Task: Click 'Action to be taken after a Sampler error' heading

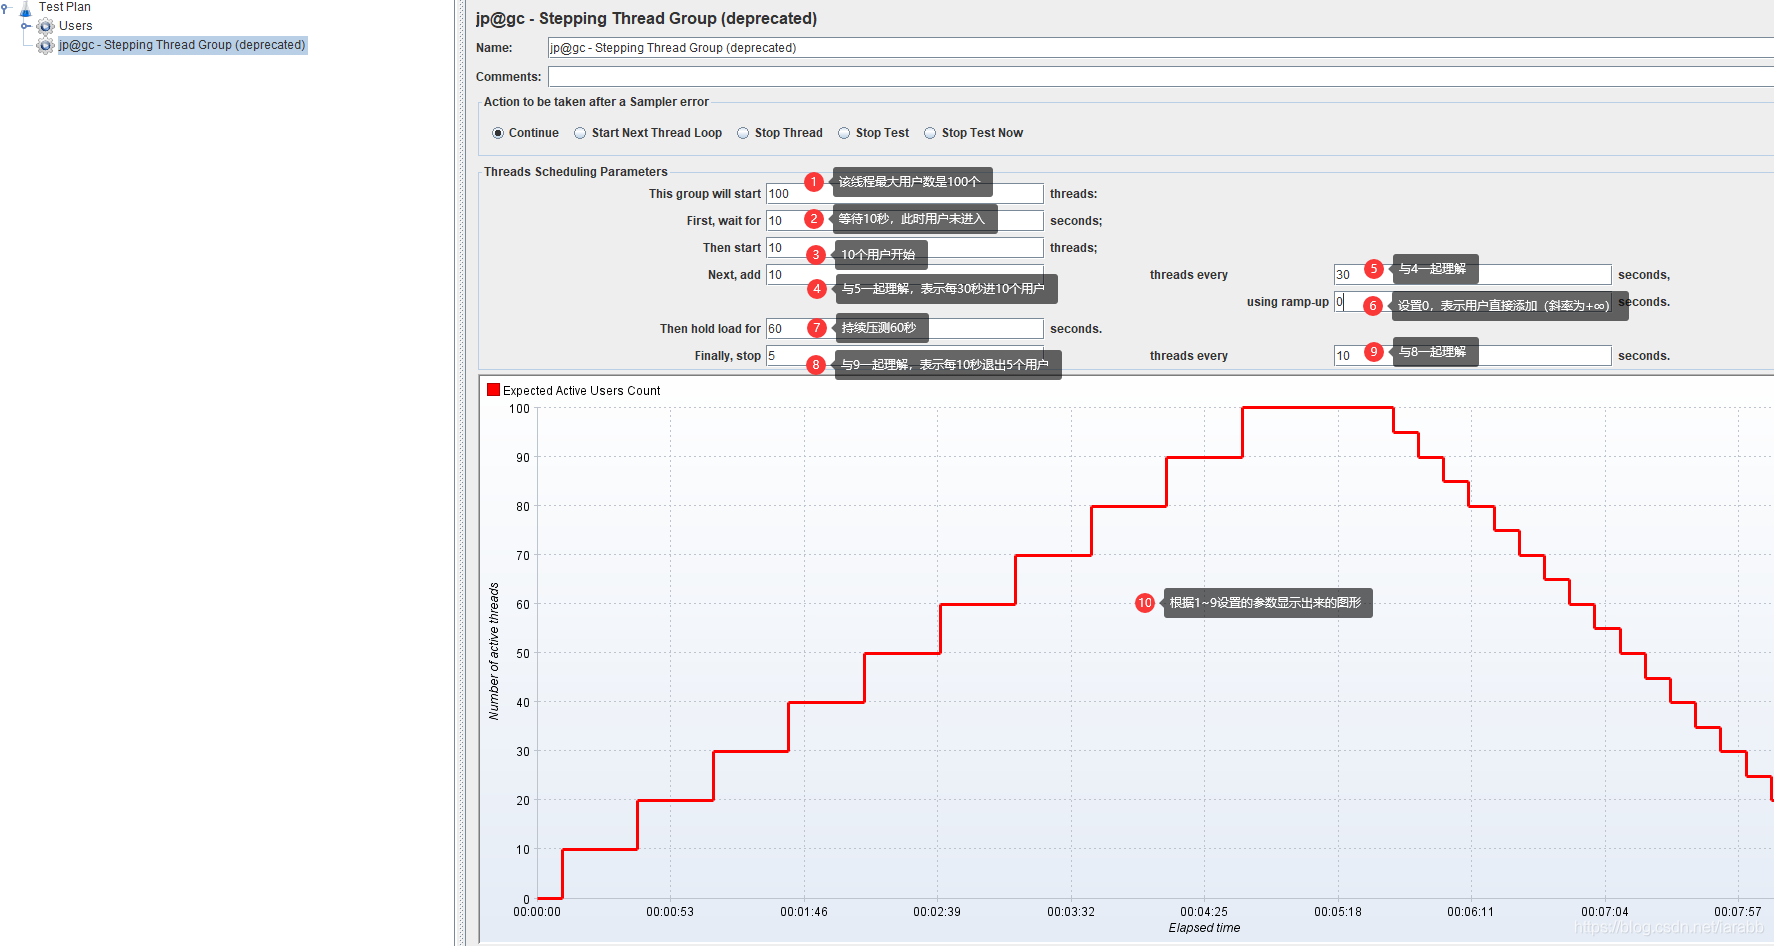Action: click(x=596, y=102)
